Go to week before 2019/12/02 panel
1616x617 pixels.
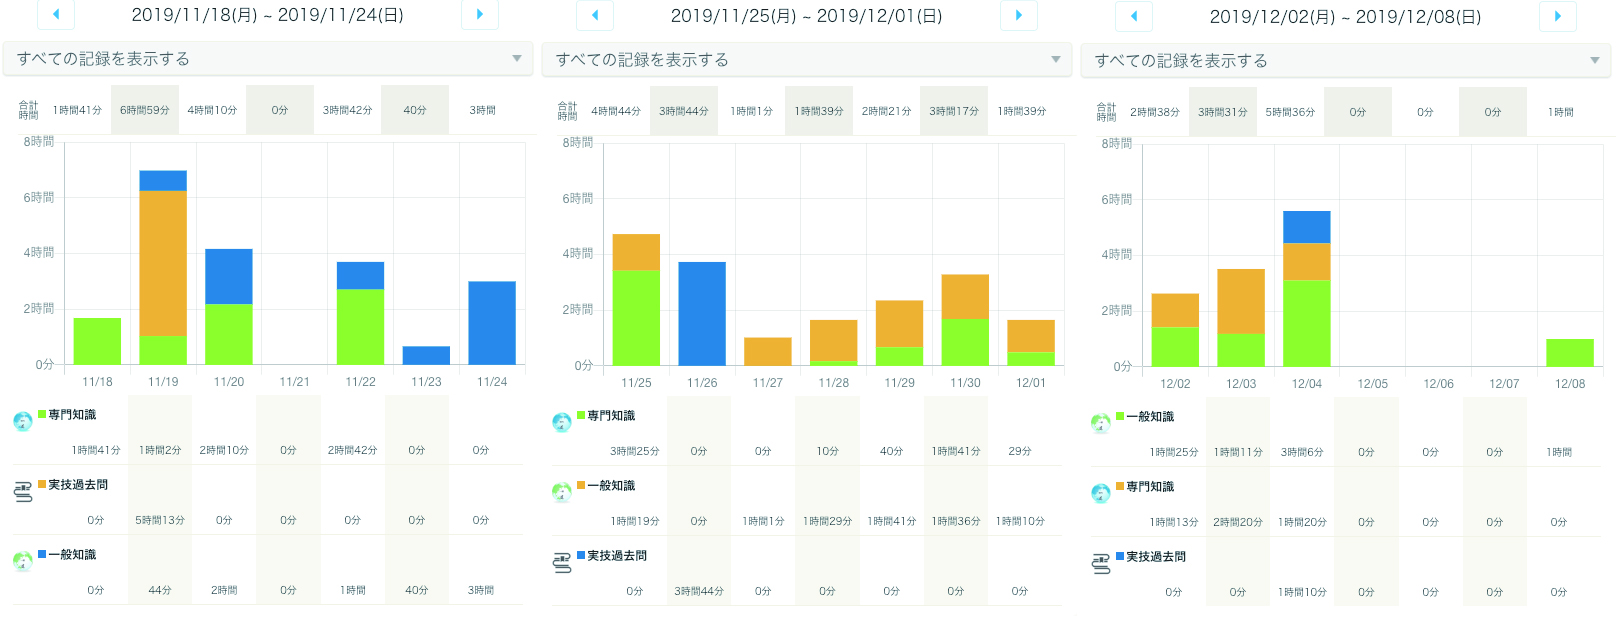point(1134,16)
